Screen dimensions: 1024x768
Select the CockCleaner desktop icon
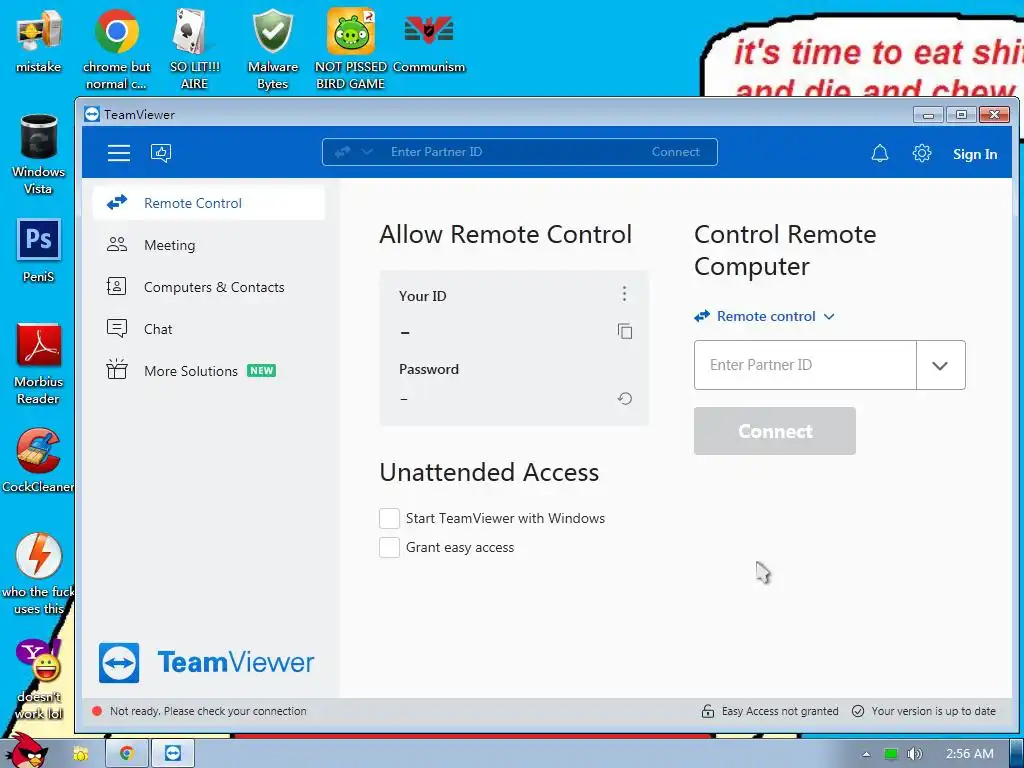(x=38, y=460)
